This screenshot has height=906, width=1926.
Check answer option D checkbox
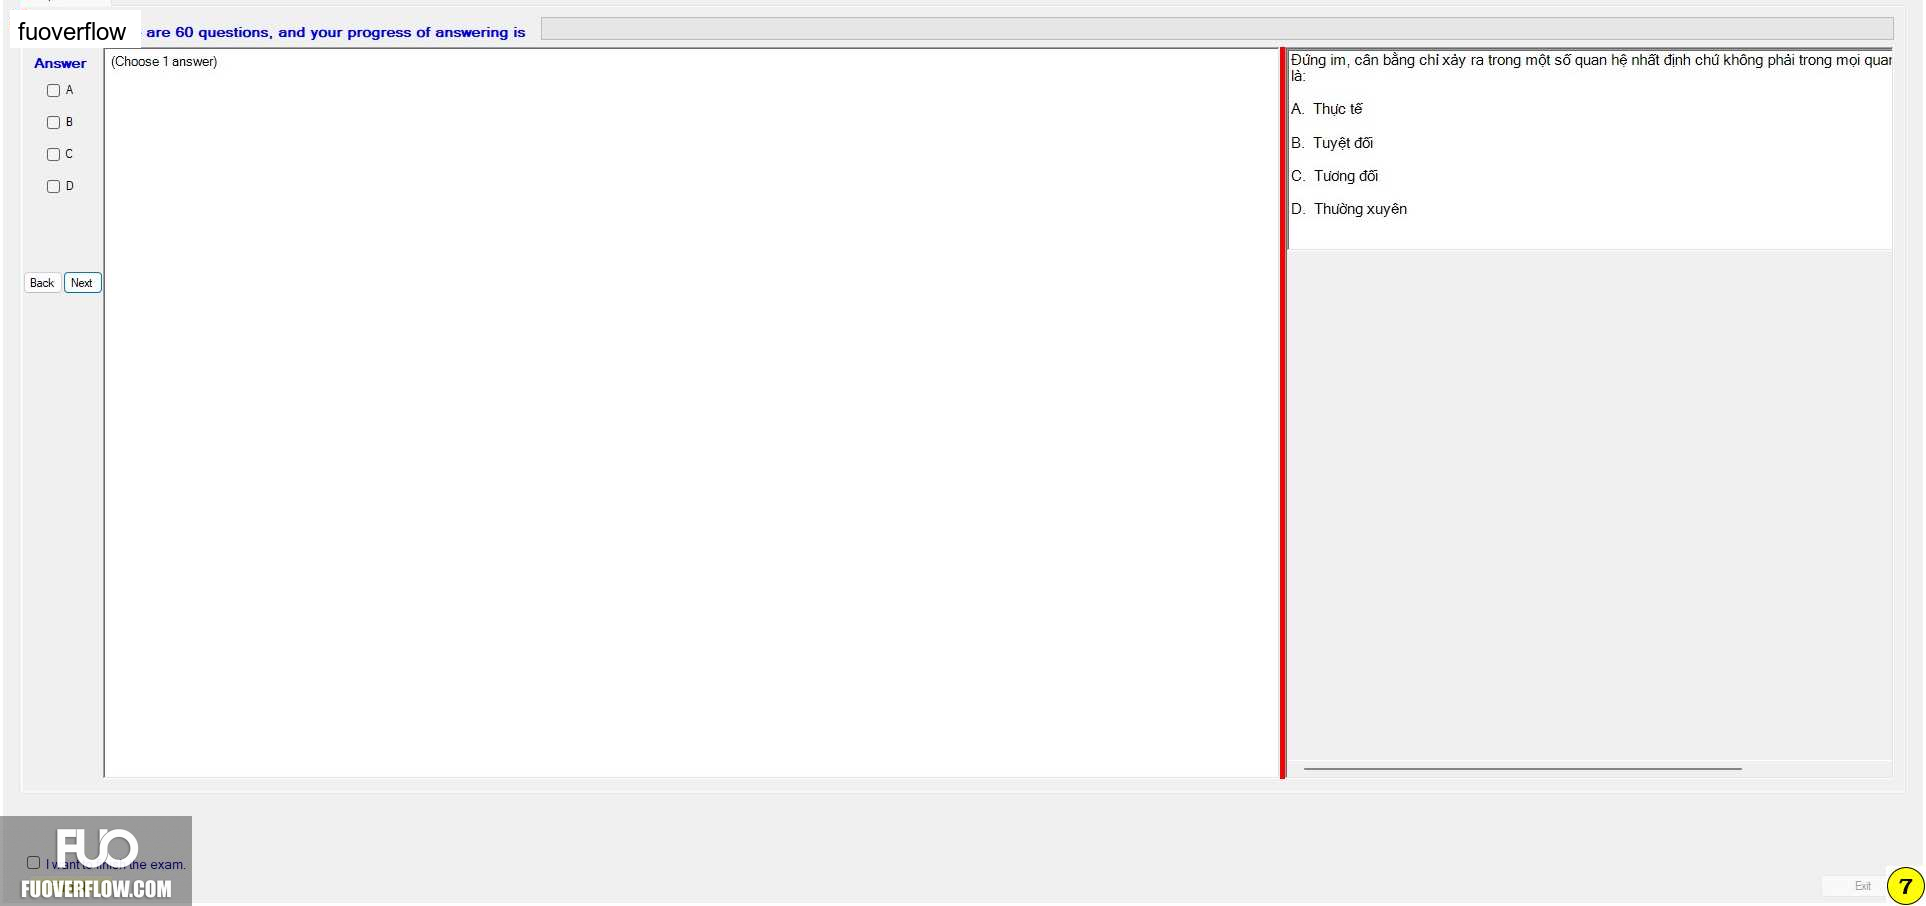[x=54, y=187]
